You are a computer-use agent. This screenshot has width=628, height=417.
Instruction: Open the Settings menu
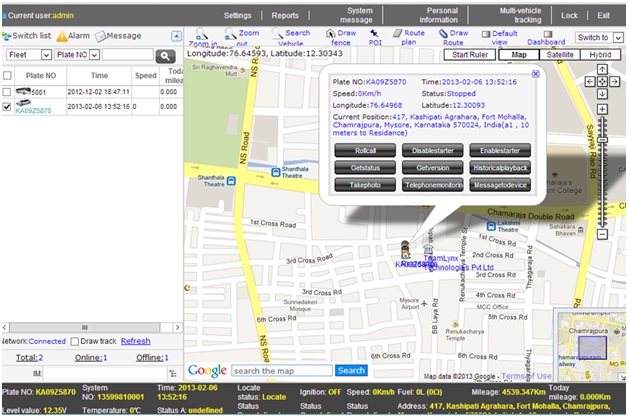(x=238, y=16)
